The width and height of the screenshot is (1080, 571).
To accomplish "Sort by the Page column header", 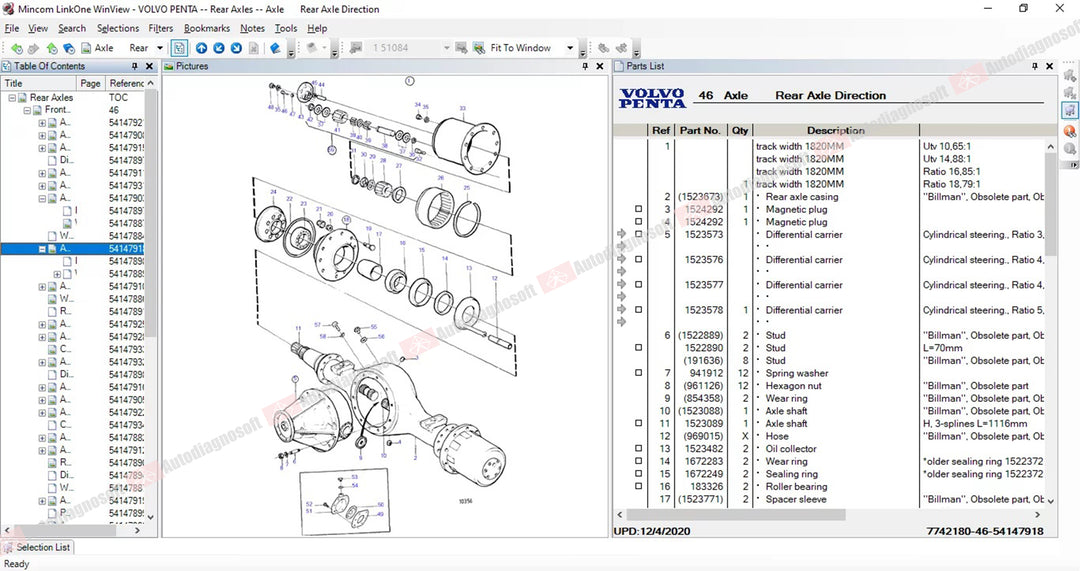I will coord(90,83).
